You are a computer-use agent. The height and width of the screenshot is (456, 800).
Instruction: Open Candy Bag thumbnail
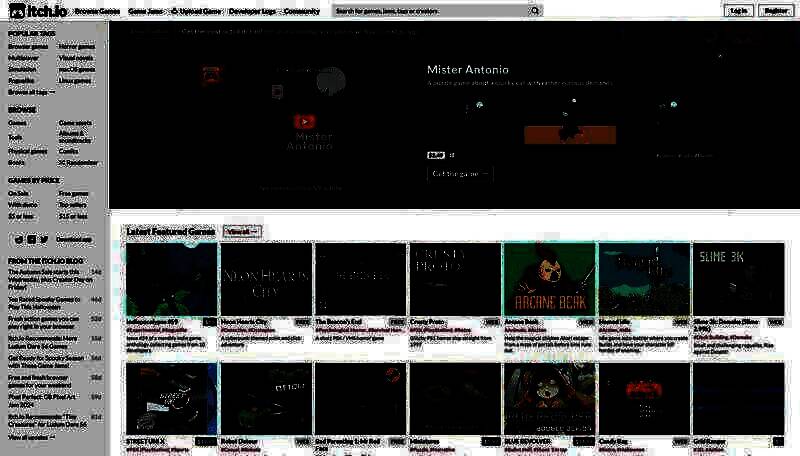tap(644, 398)
